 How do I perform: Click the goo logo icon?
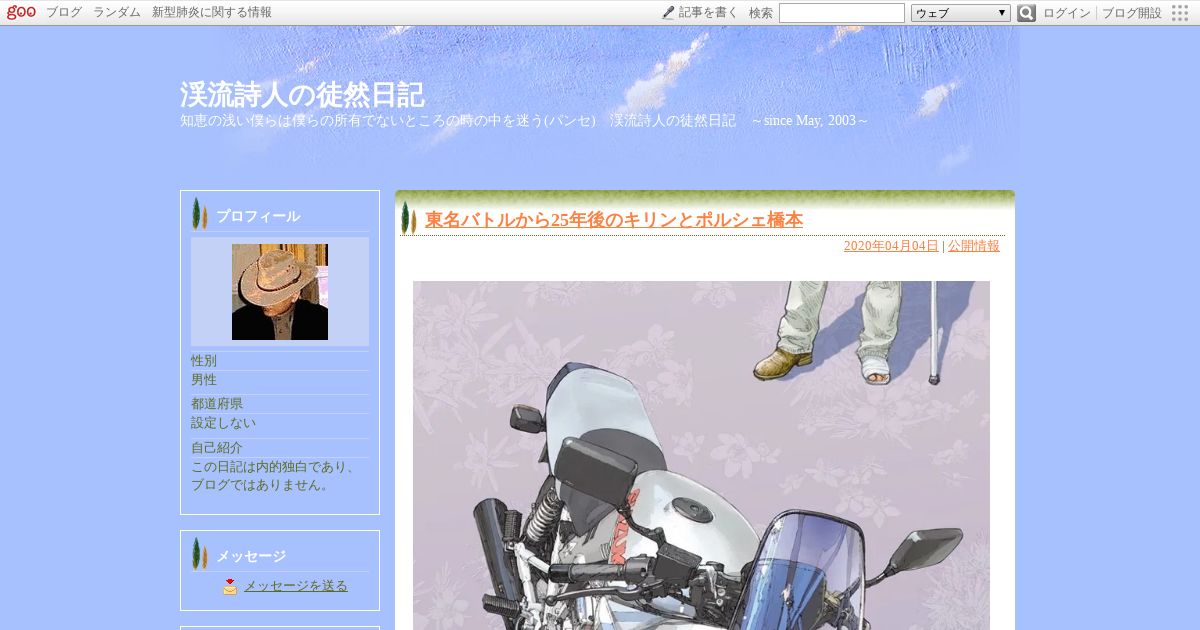(21, 12)
